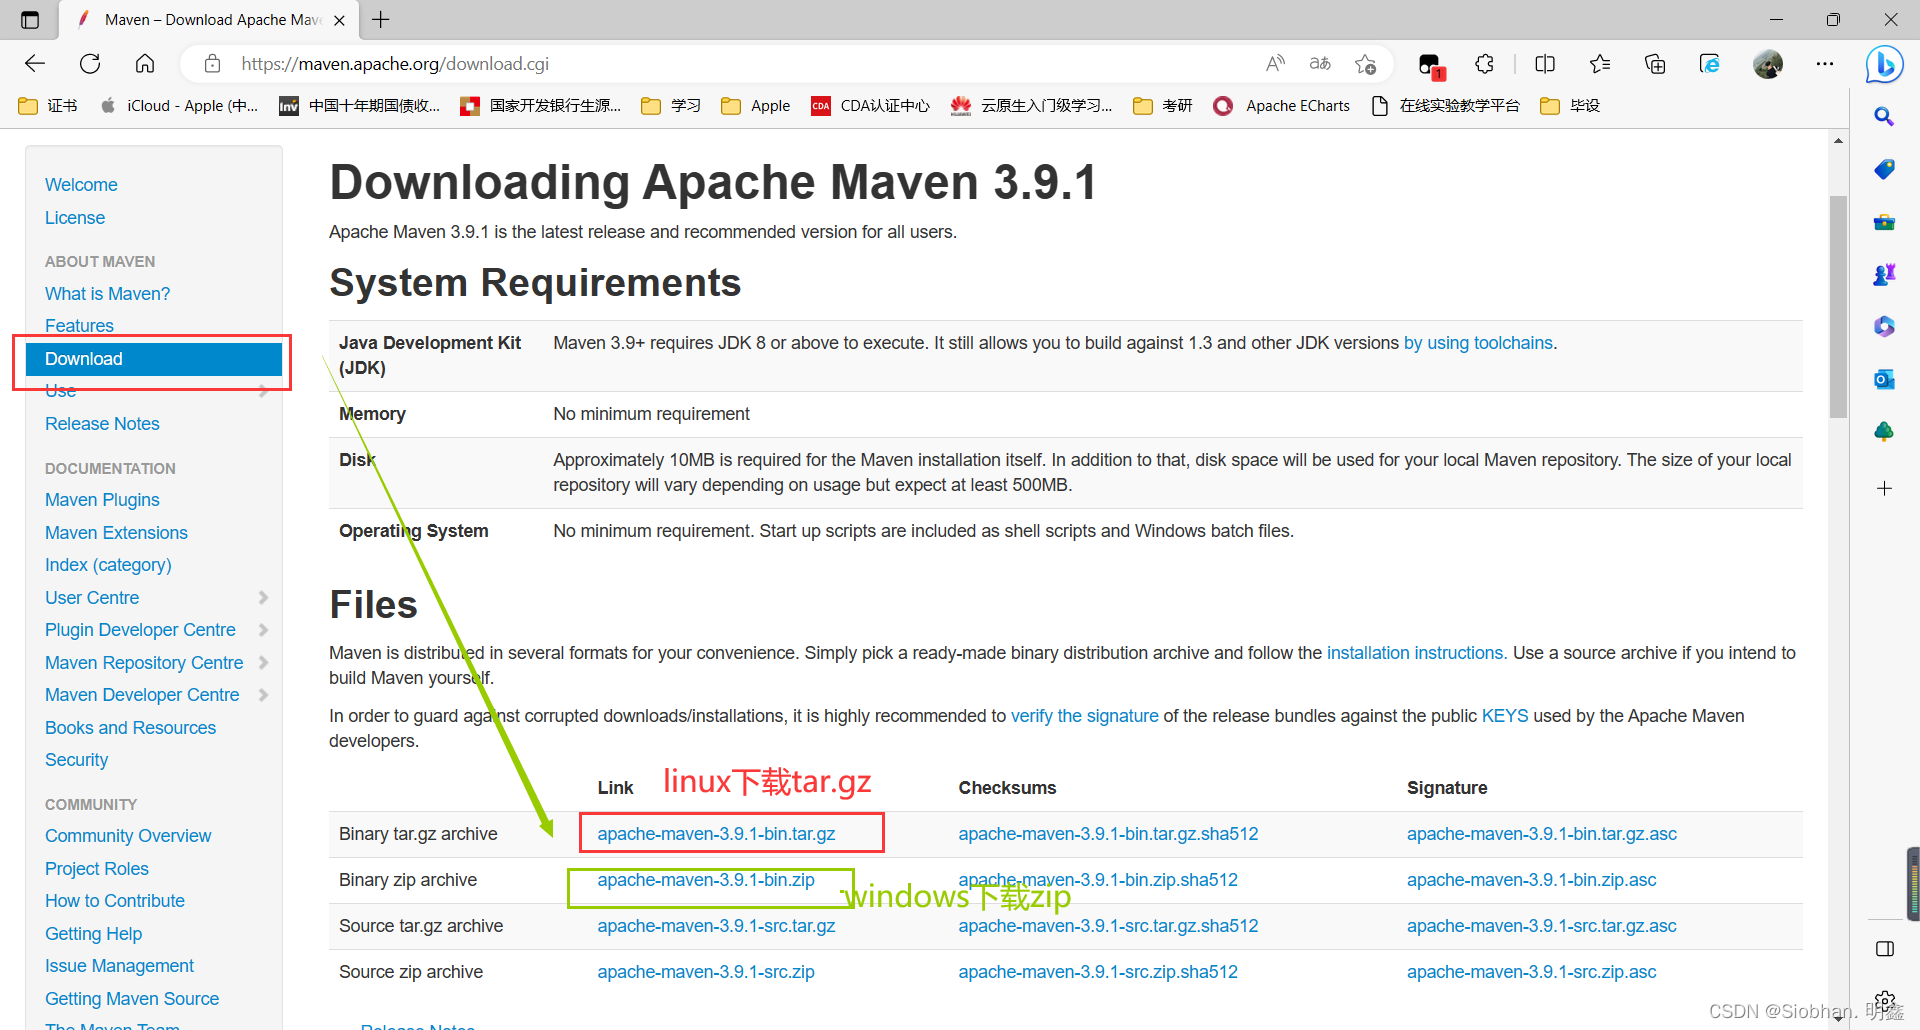
Task: Open the translate page icon
Action: (1320, 64)
